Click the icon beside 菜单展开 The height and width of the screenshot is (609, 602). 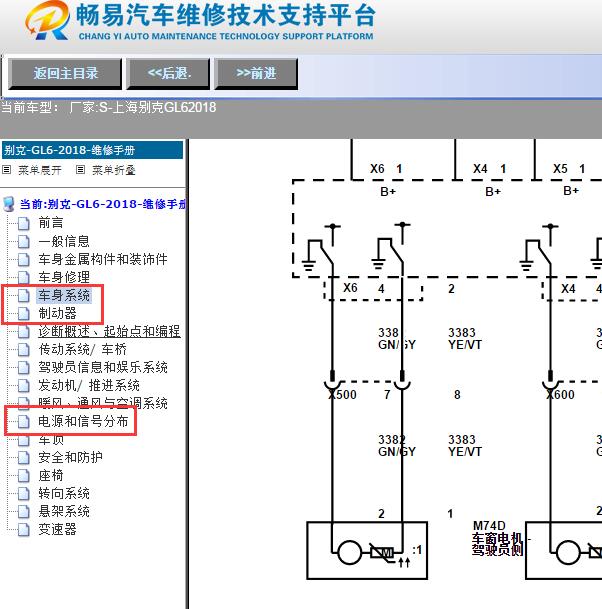(7, 170)
